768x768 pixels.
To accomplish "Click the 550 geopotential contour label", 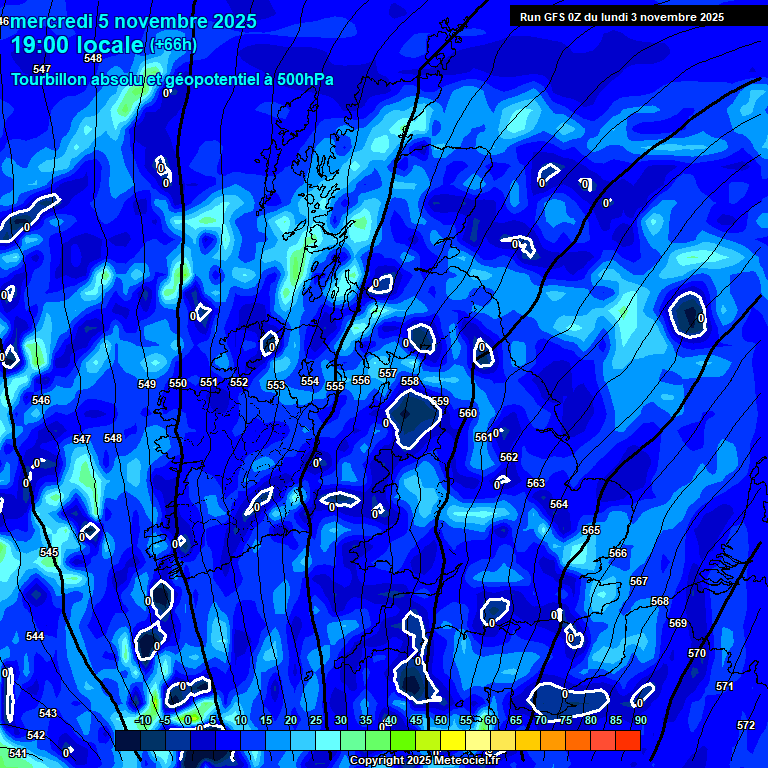I will click(178, 383).
